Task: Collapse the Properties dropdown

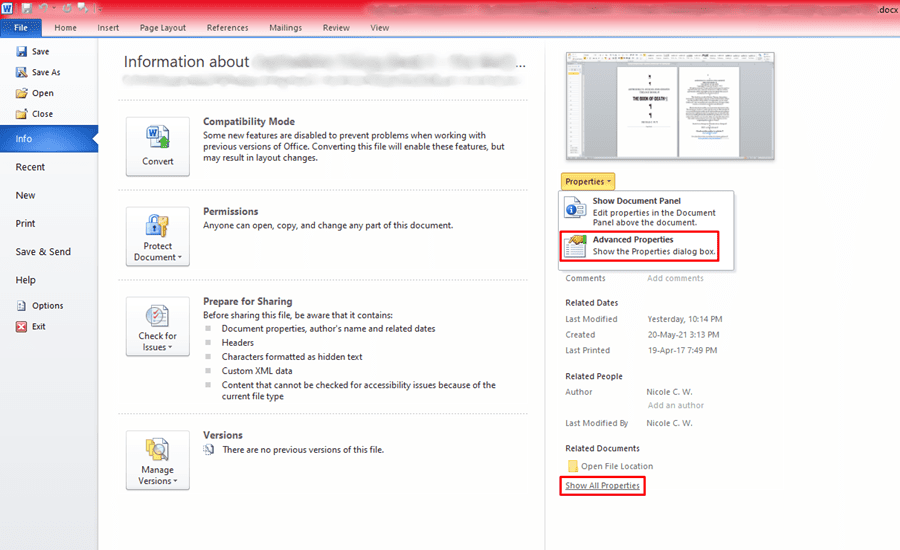Action: [x=588, y=181]
